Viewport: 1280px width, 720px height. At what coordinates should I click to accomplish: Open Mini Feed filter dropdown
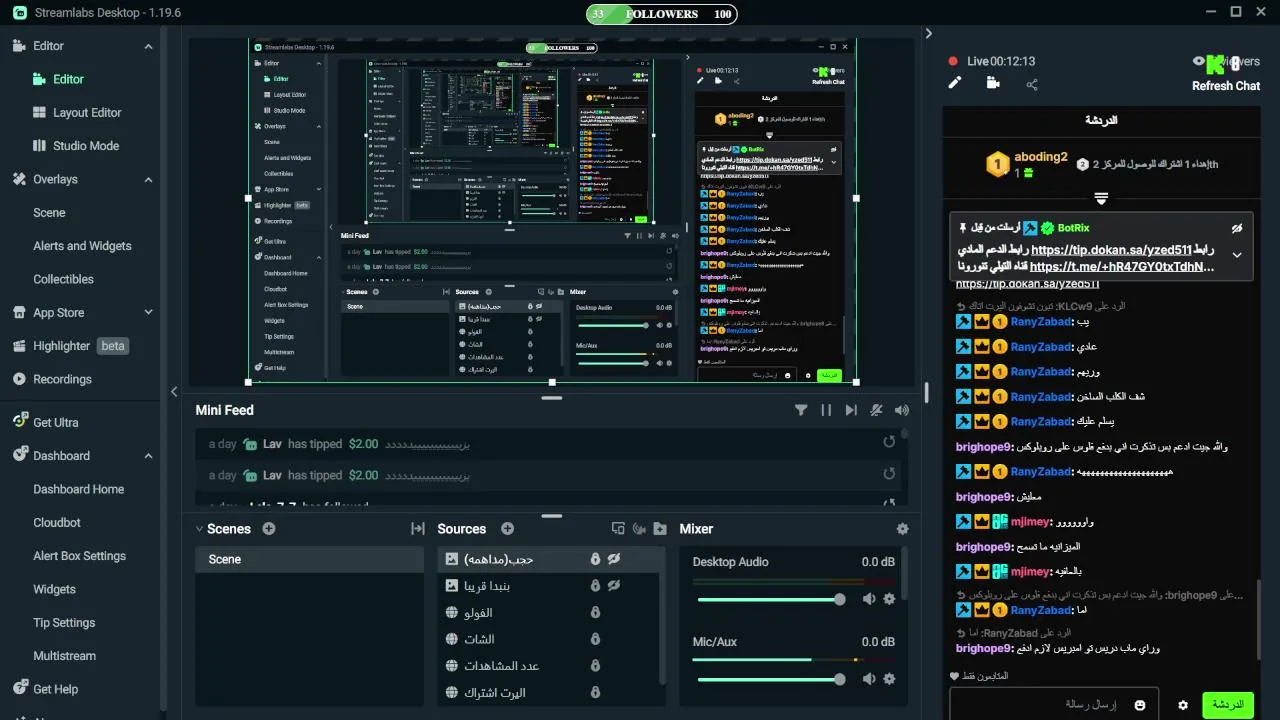801,410
